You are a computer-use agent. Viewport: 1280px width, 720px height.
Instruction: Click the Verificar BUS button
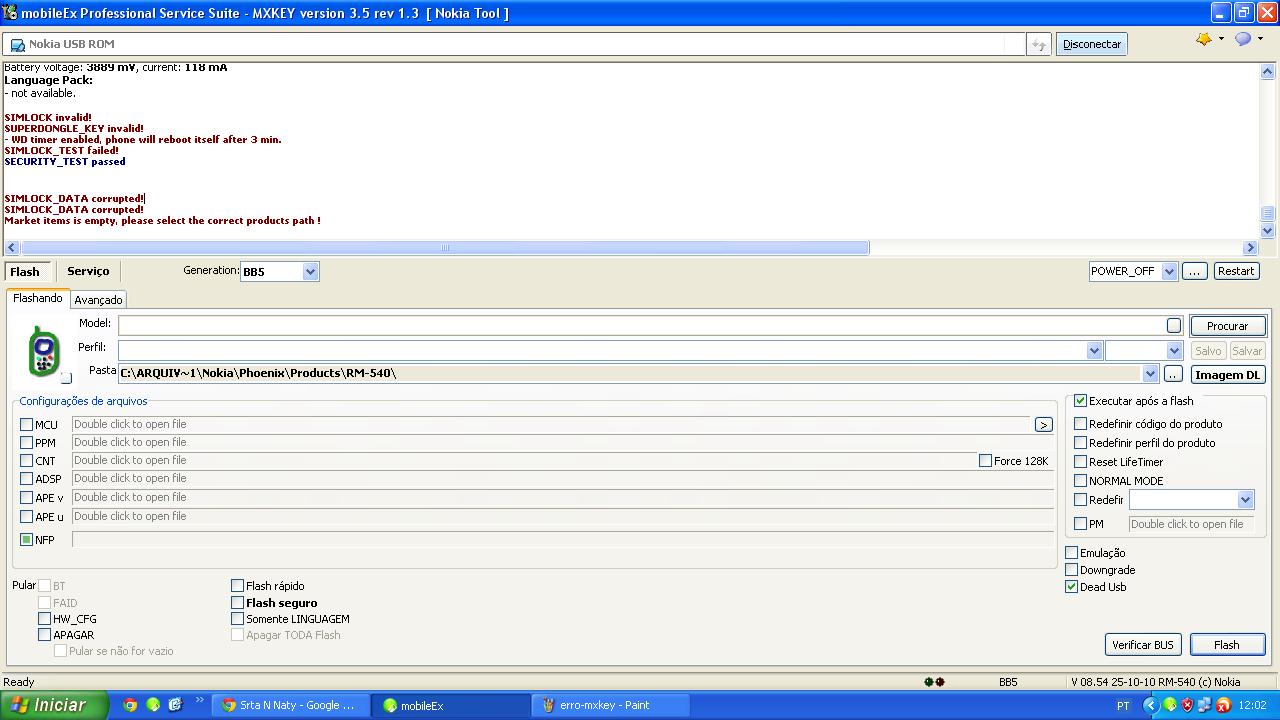pyautogui.click(x=1143, y=645)
